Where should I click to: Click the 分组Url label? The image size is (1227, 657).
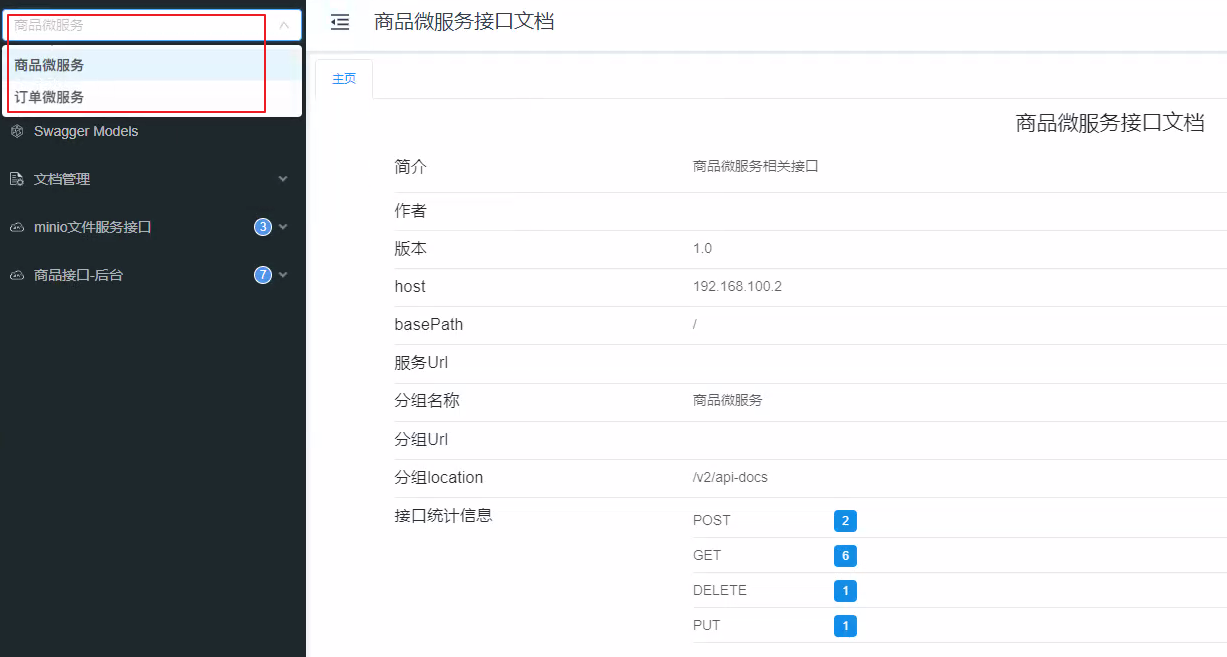pyautogui.click(x=421, y=439)
